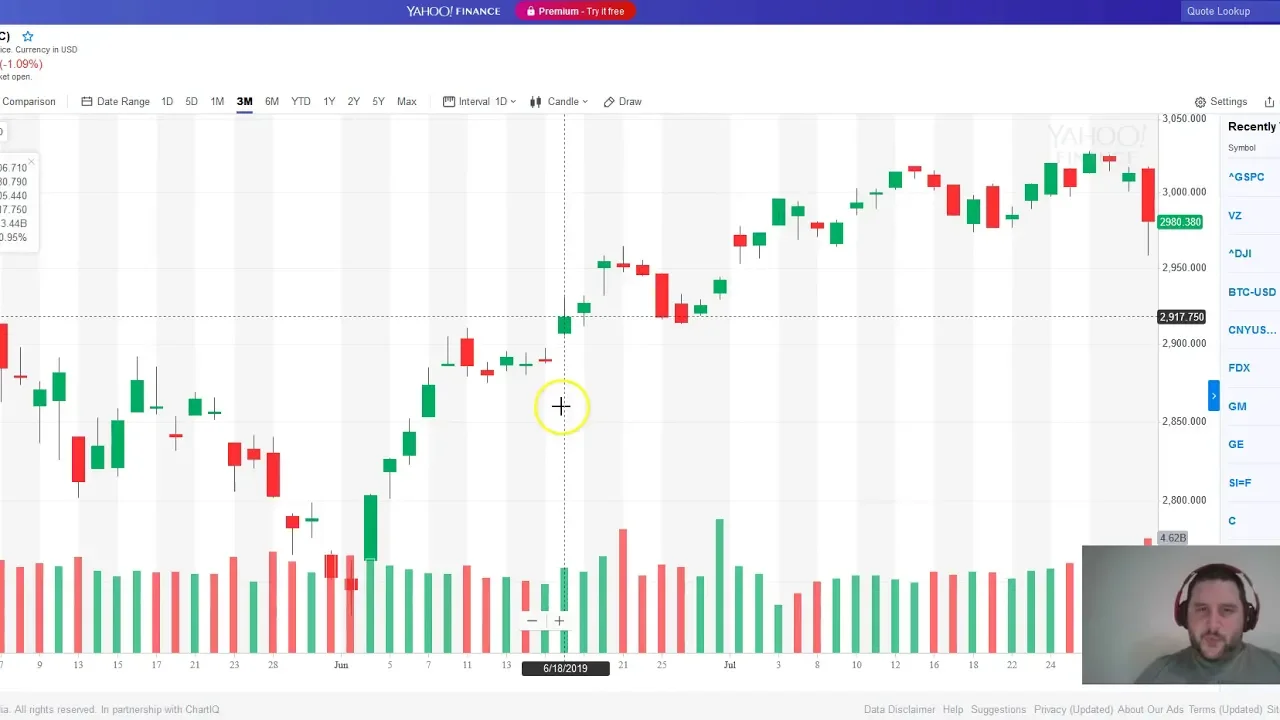The image size is (1280, 720).
Task: Click the Quote Lookup search field
Action: point(1218,11)
